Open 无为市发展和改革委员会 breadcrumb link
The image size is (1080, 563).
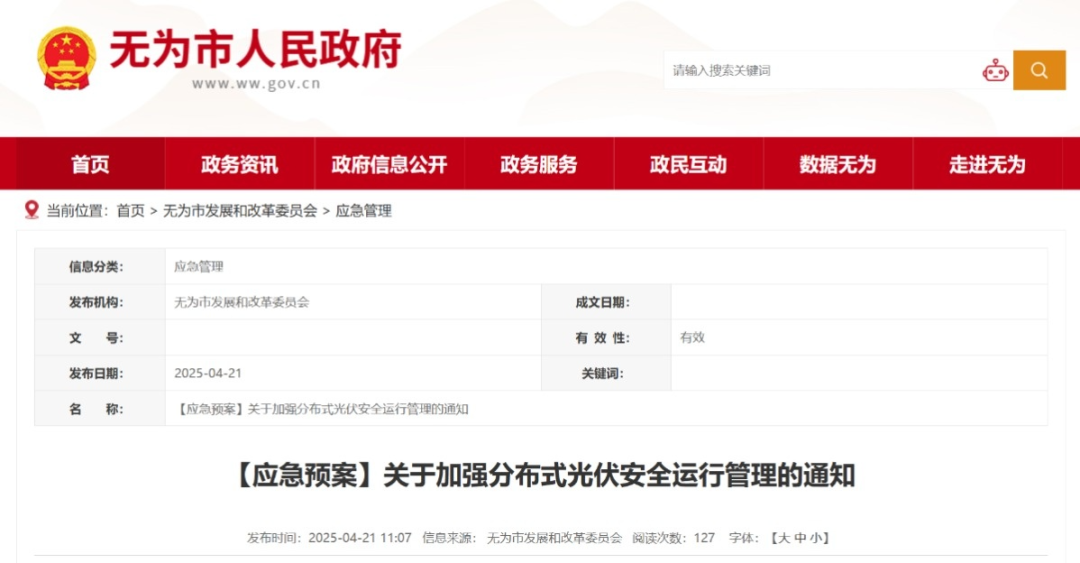point(240,211)
